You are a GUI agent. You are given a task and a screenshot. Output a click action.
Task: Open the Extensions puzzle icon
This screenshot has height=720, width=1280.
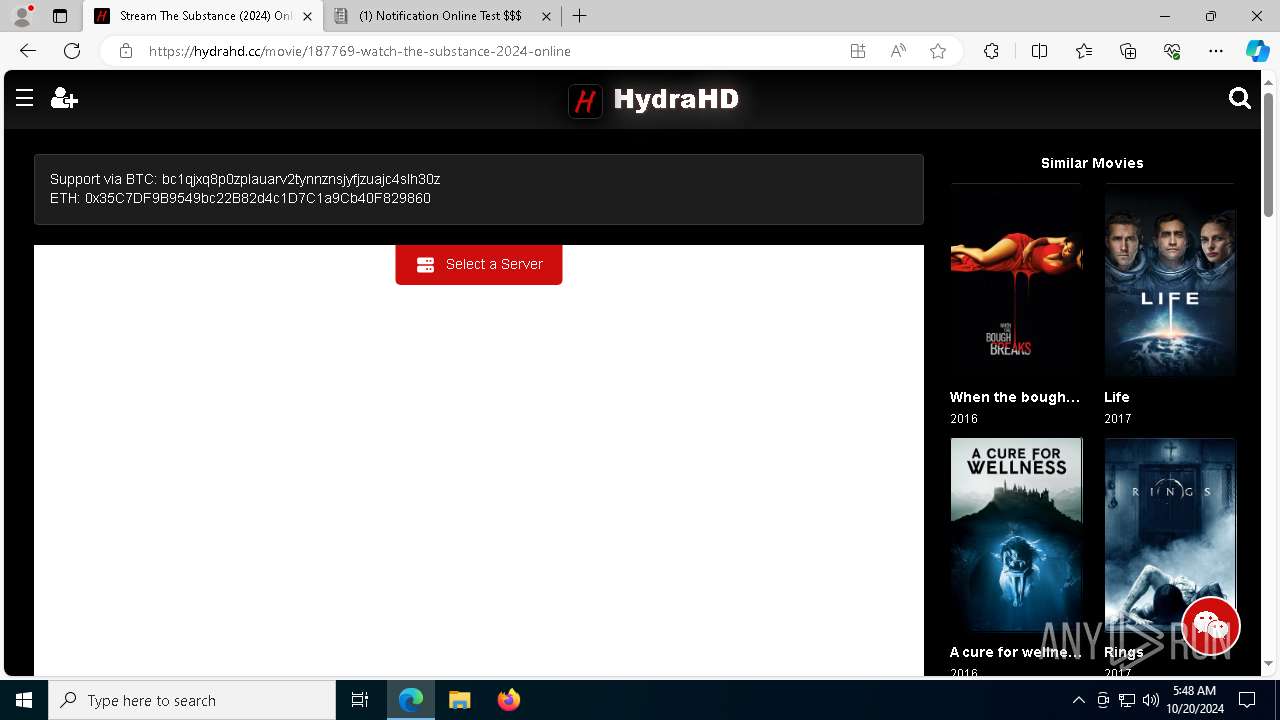(991, 51)
